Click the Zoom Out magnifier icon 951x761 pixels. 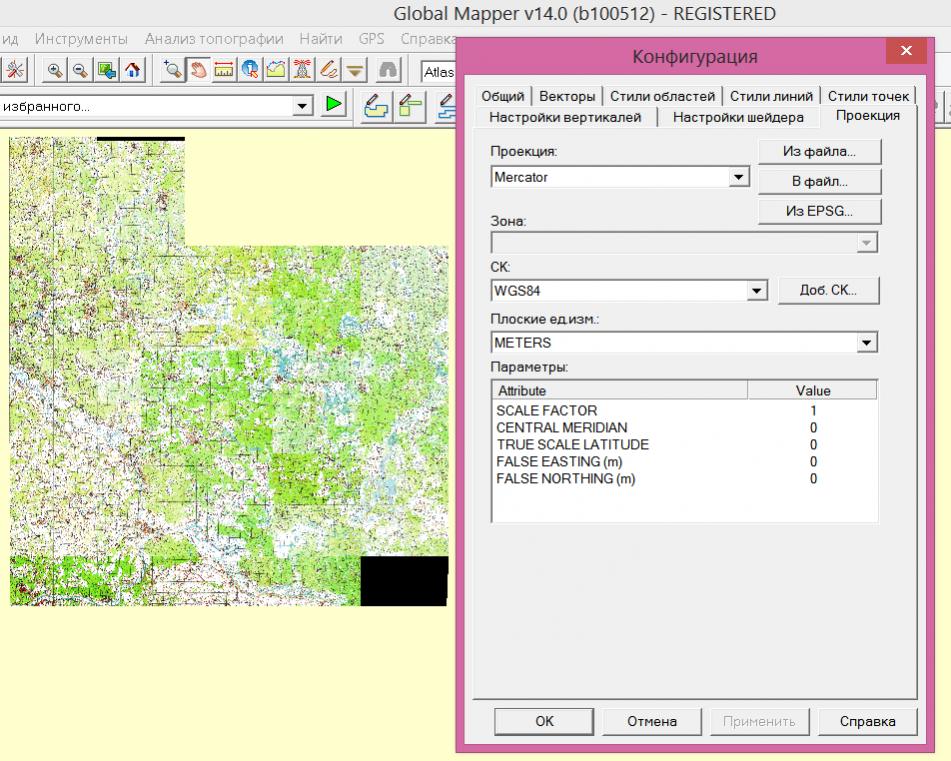coord(80,70)
